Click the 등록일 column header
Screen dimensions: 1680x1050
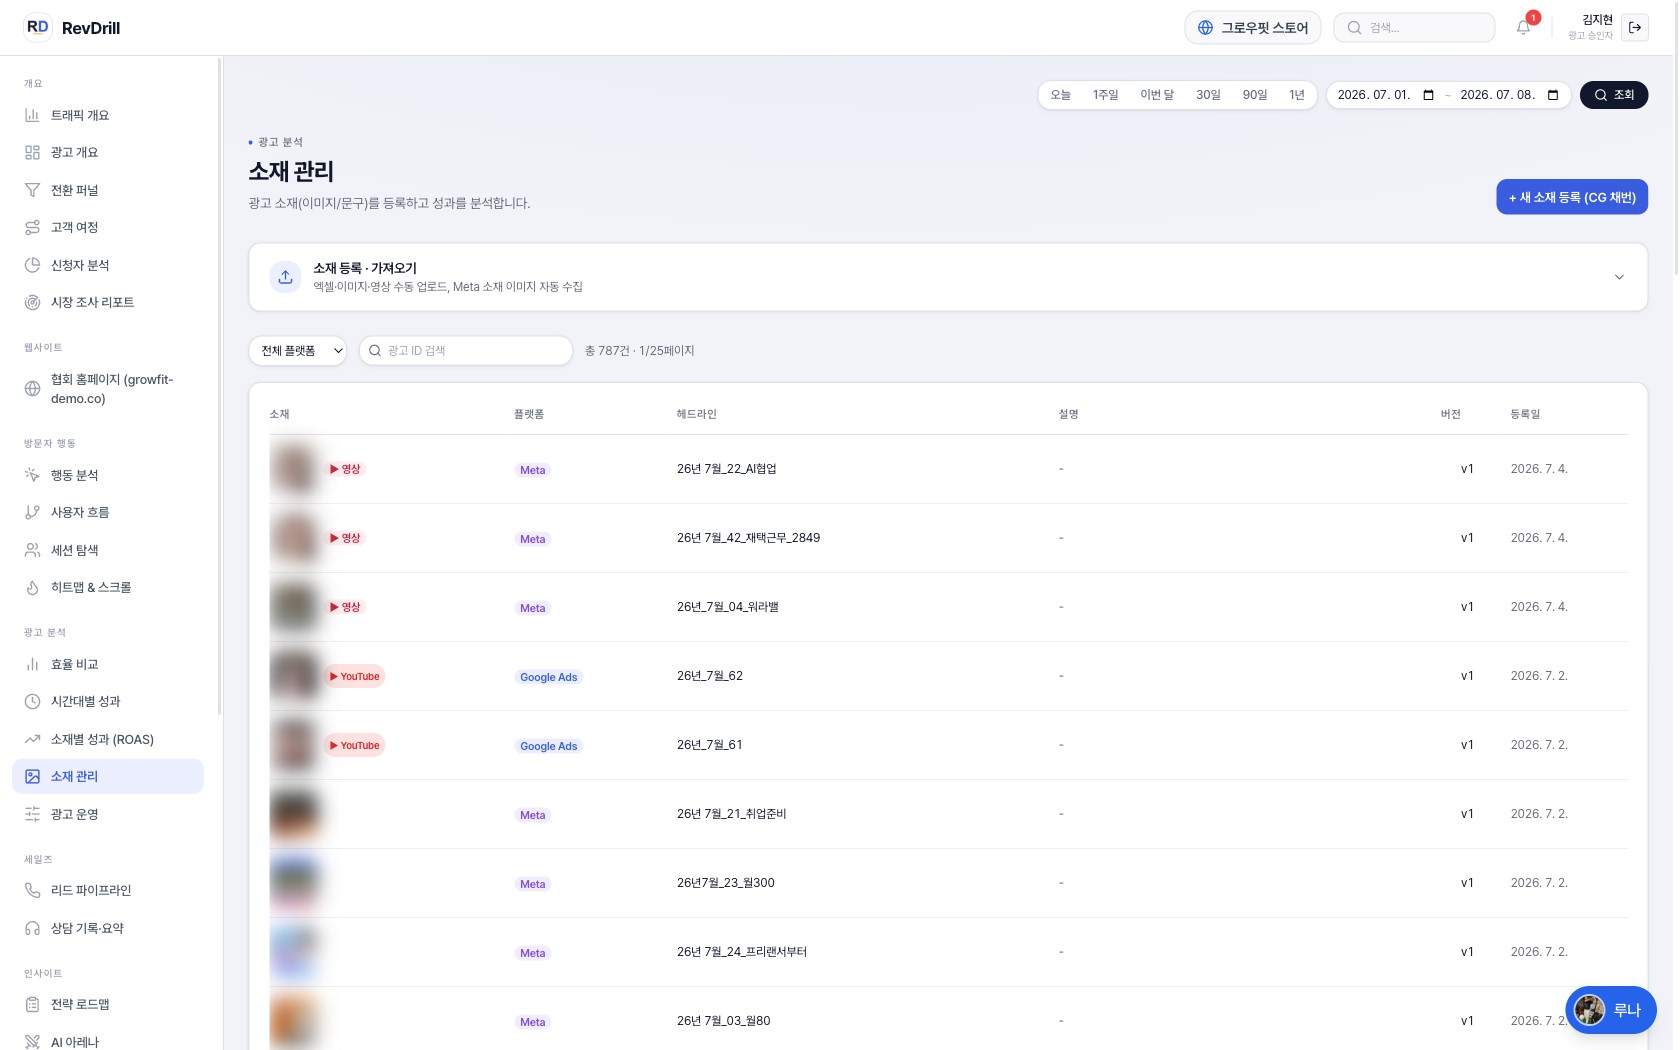click(x=1525, y=414)
